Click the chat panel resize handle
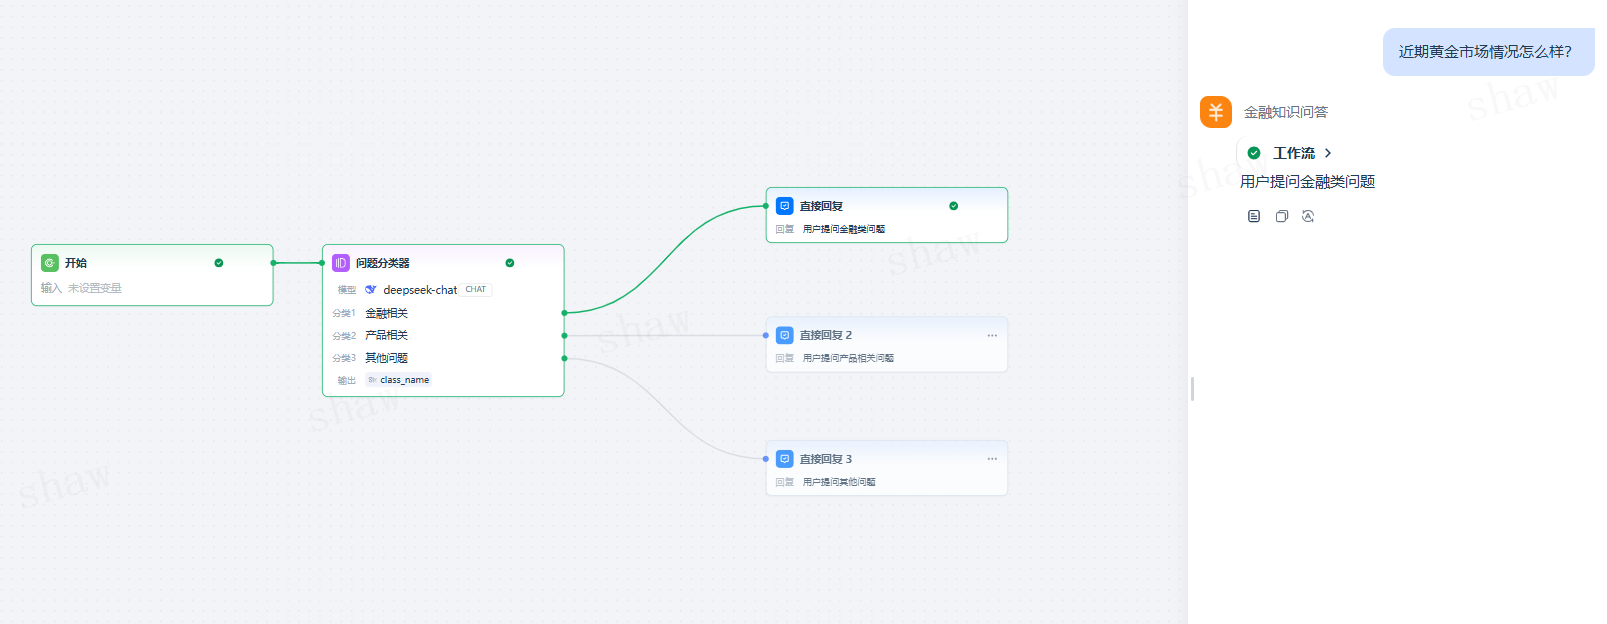The width and height of the screenshot is (1607, 624). (x=1192, y=389)
